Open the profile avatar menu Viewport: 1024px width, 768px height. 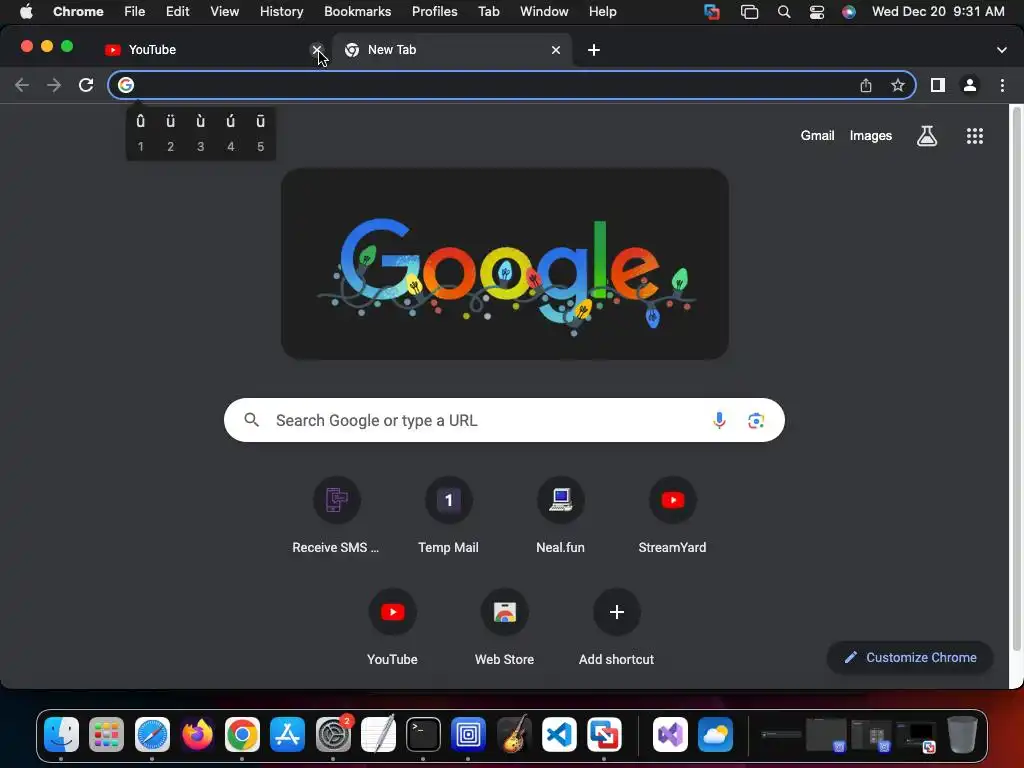tap(970, 85)
